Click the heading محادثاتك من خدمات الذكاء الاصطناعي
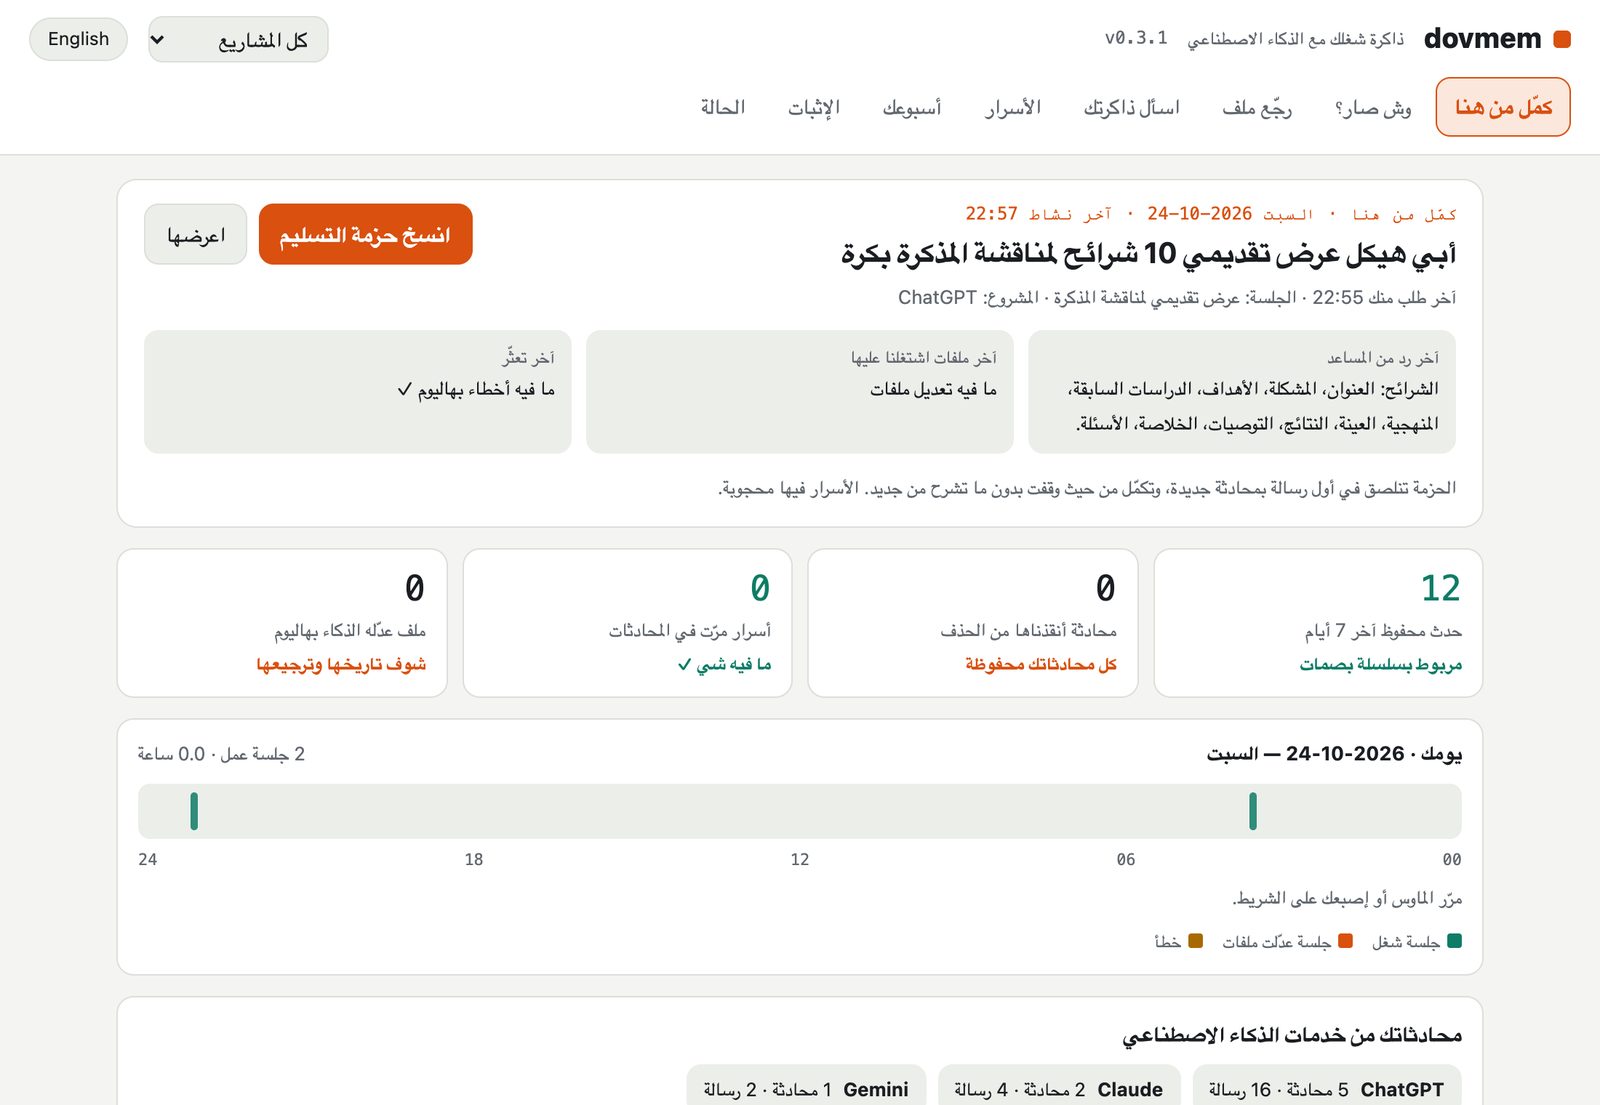The height and width of the screenshot is (1105, 1600). coord(1292,1035)
